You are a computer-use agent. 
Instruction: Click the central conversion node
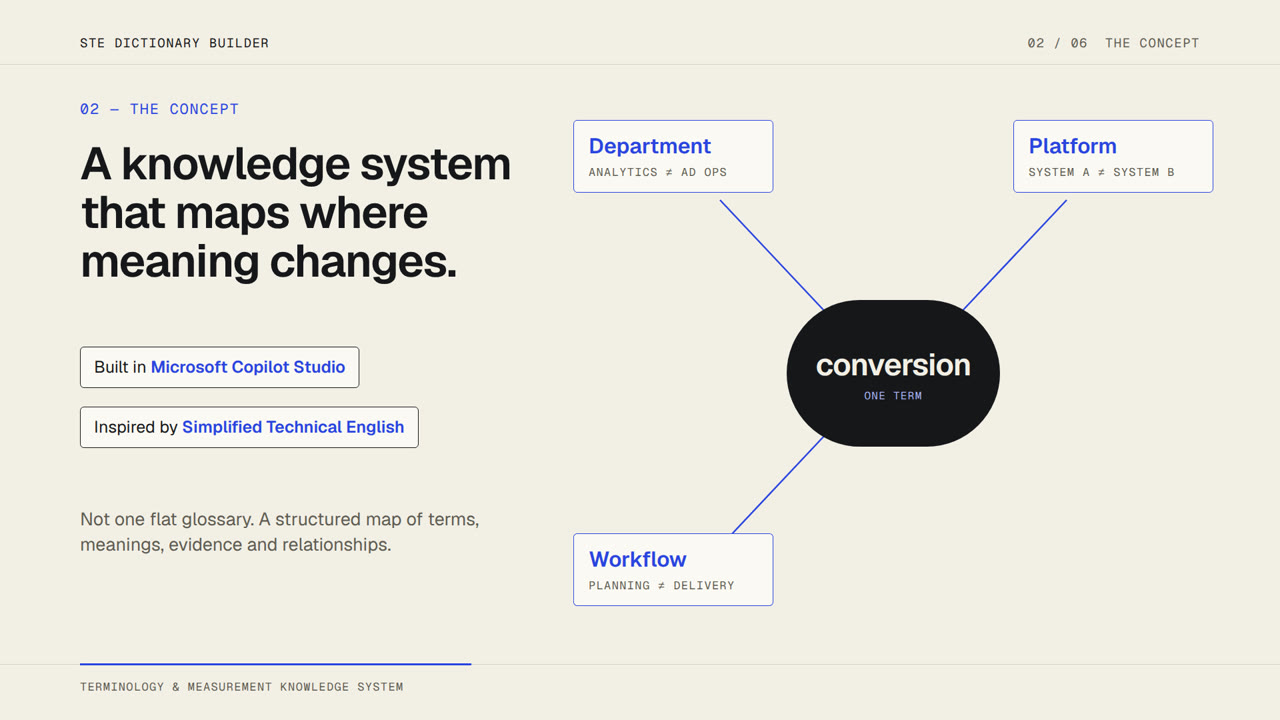(893, 373)
